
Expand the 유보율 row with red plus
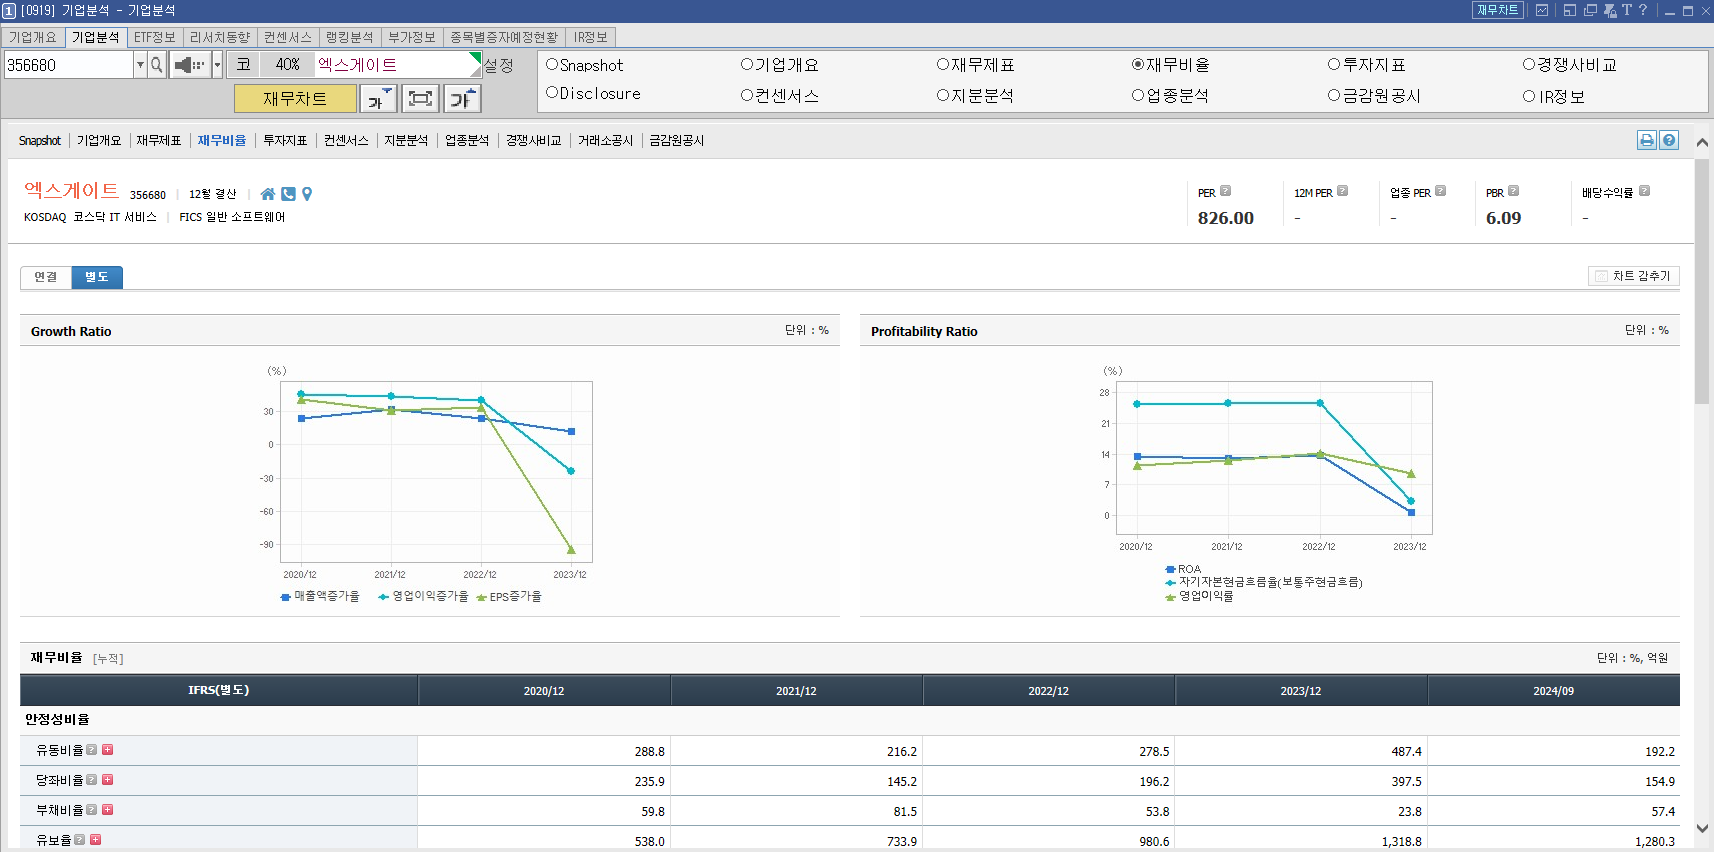pos(96,840)
